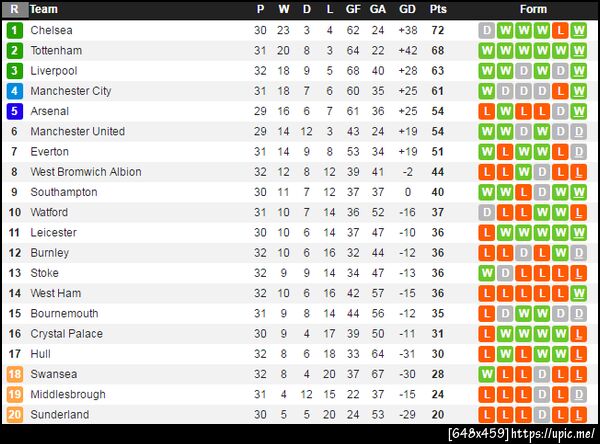The height and width of the screenshot is (444, 600).
Task: Click Chelsea's green rank 1 badge
Action: pyautogui.click(x=14, y=30)
